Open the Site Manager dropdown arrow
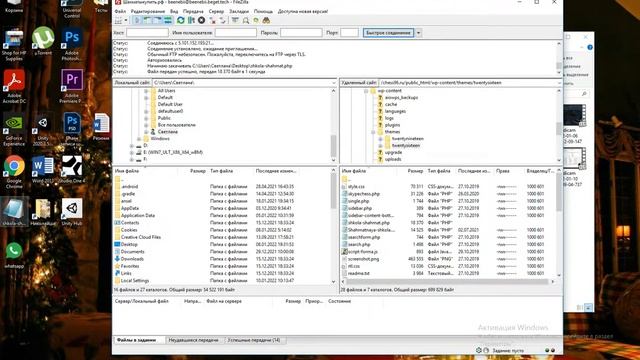The width and height of the screenshot is (640, 360). (x=126, y=20)
